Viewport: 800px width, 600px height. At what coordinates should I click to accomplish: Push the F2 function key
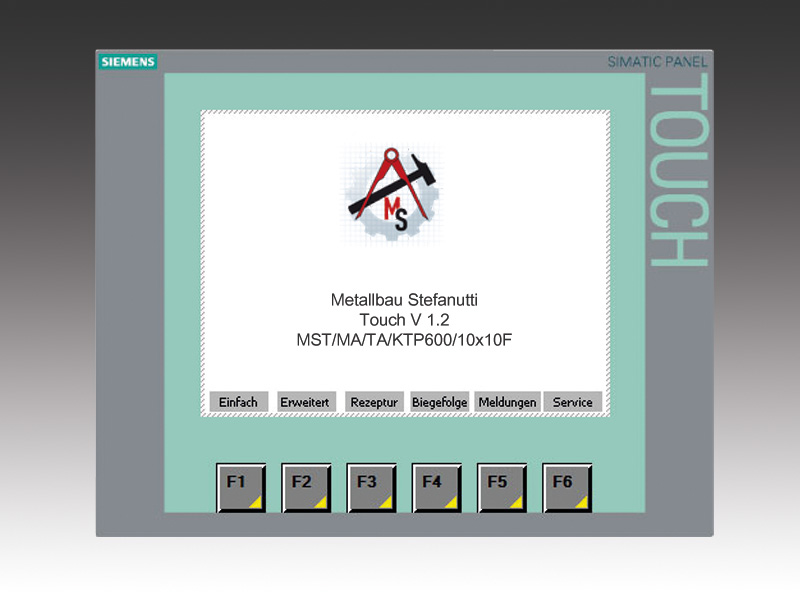[x=307, y=488]
